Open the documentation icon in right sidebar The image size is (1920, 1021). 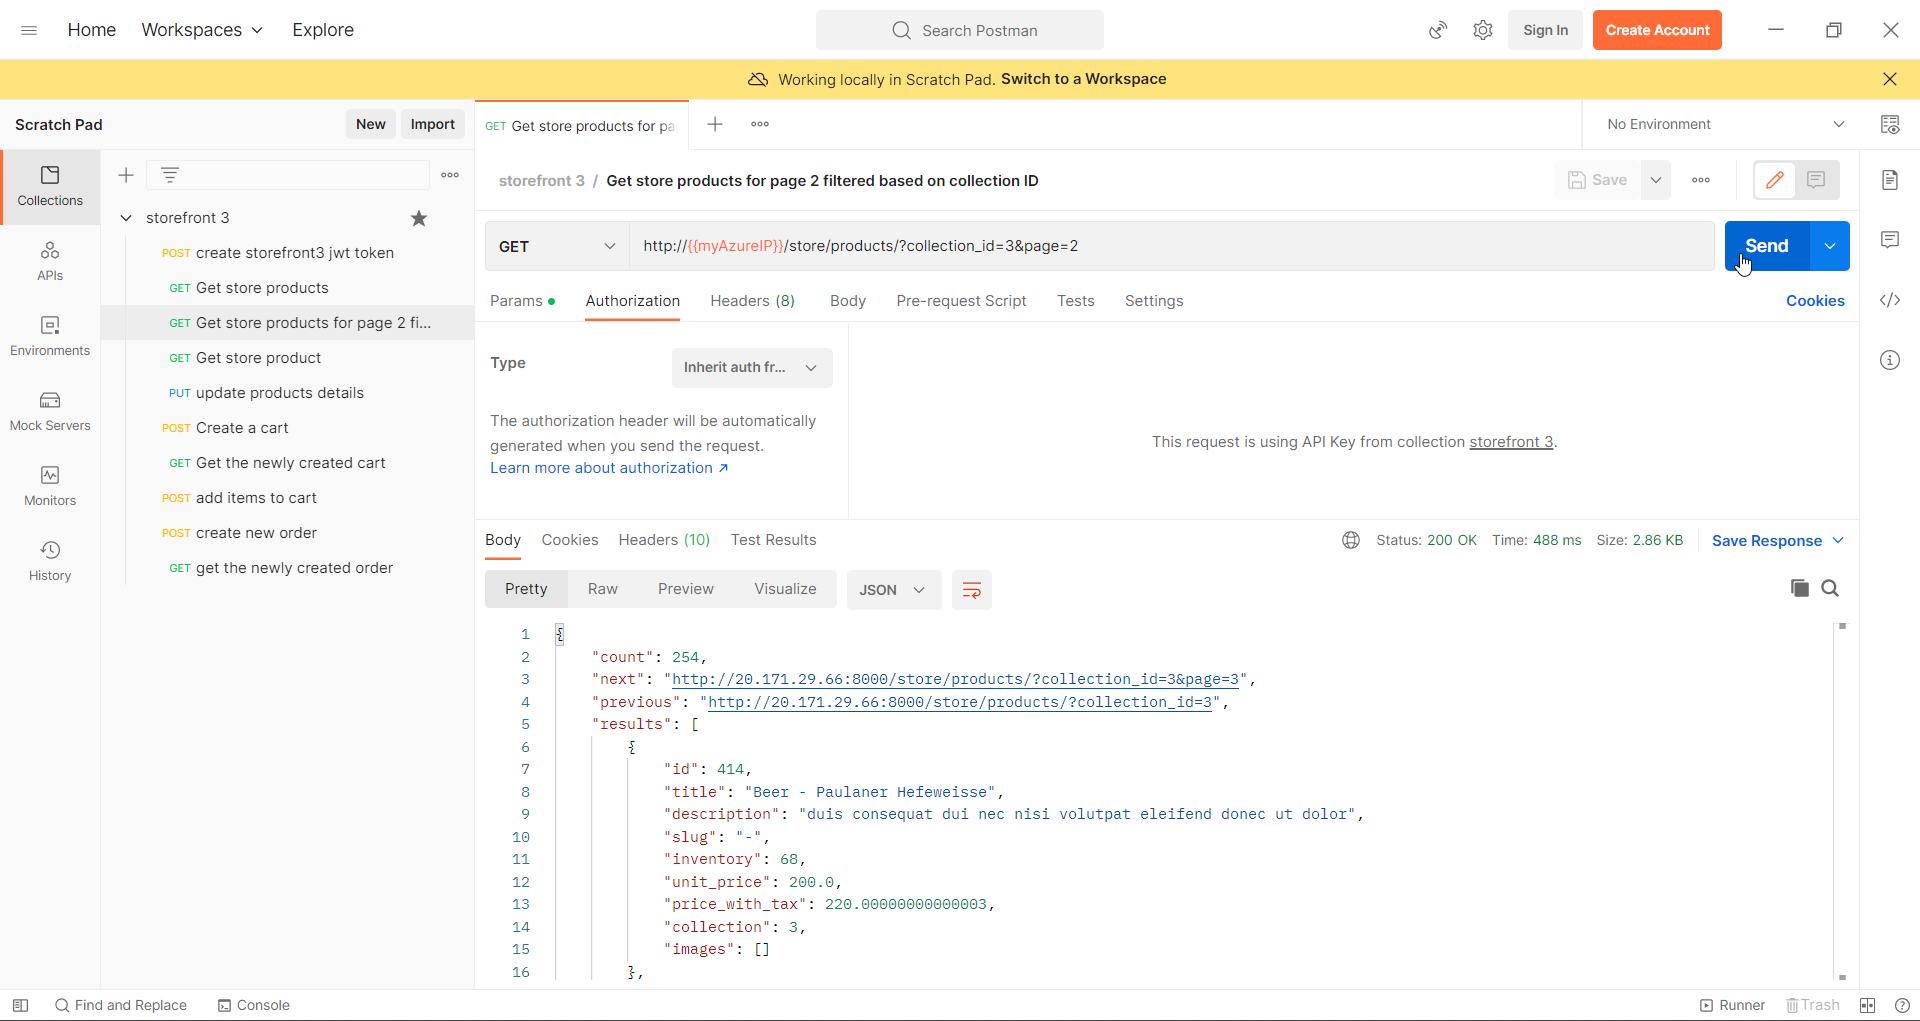tap(1890, 180)
